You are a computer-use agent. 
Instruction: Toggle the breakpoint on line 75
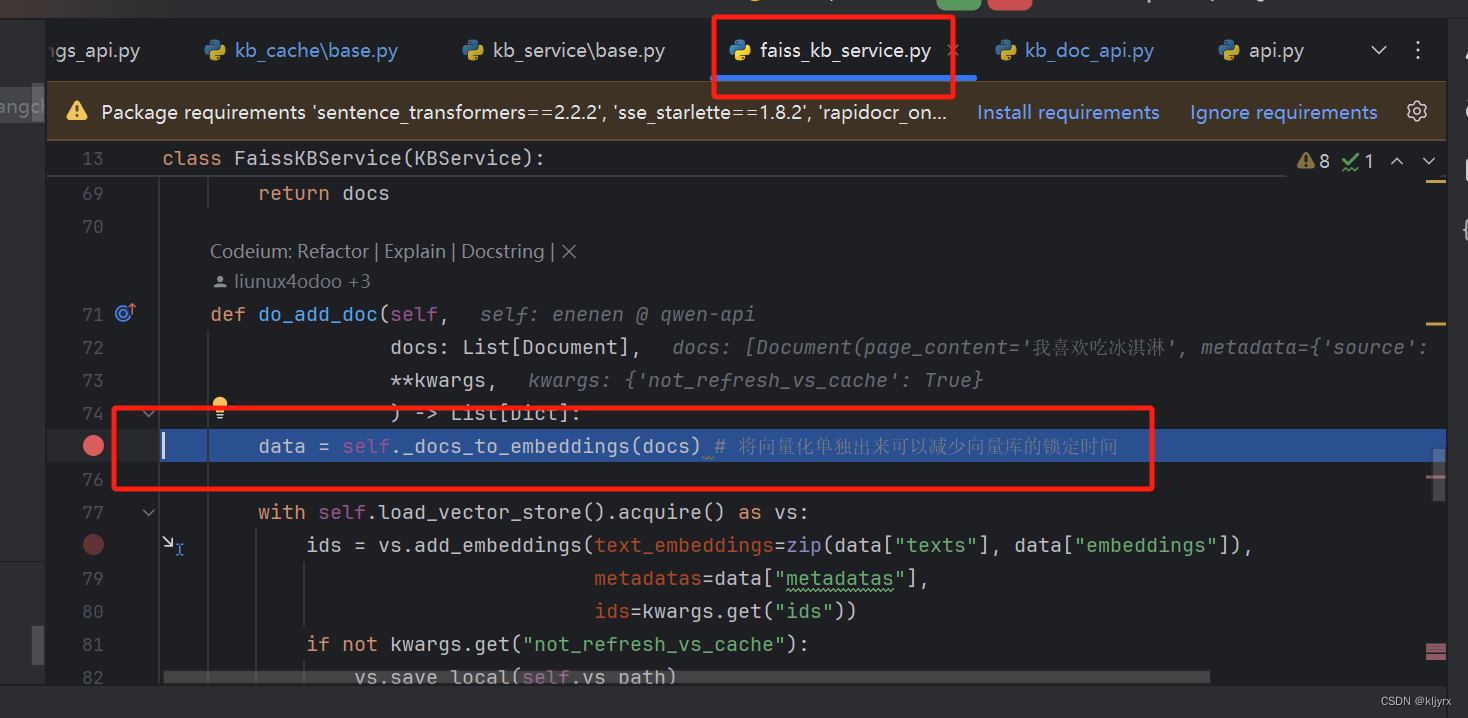(93, 446)
